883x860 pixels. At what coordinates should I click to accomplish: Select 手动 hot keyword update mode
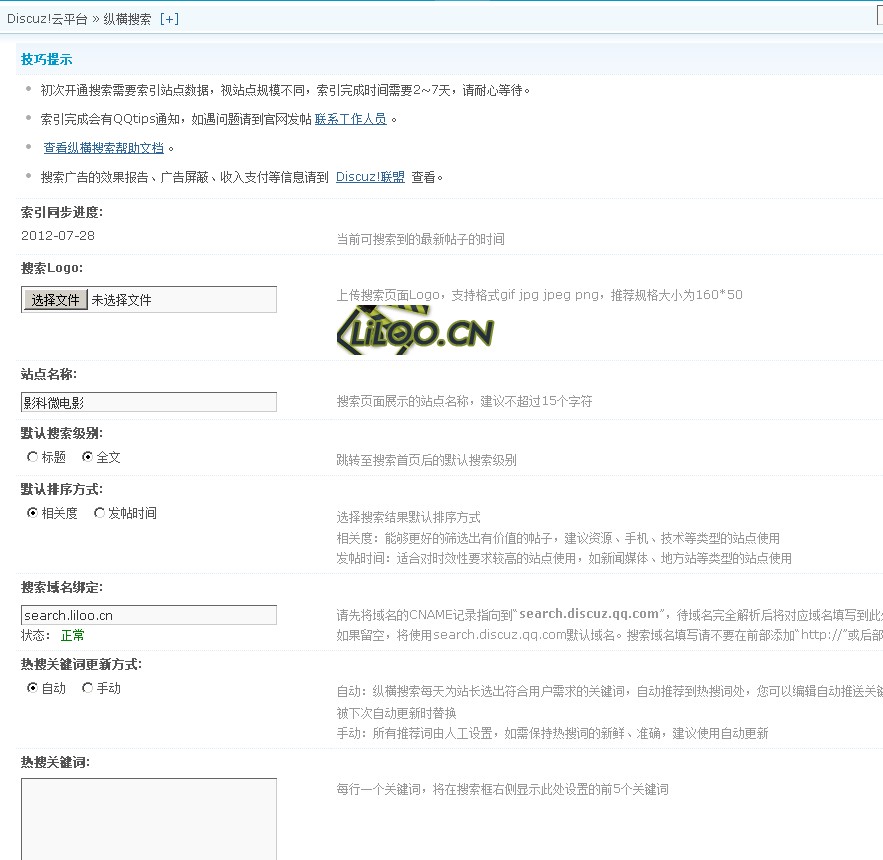coord(87,688)
